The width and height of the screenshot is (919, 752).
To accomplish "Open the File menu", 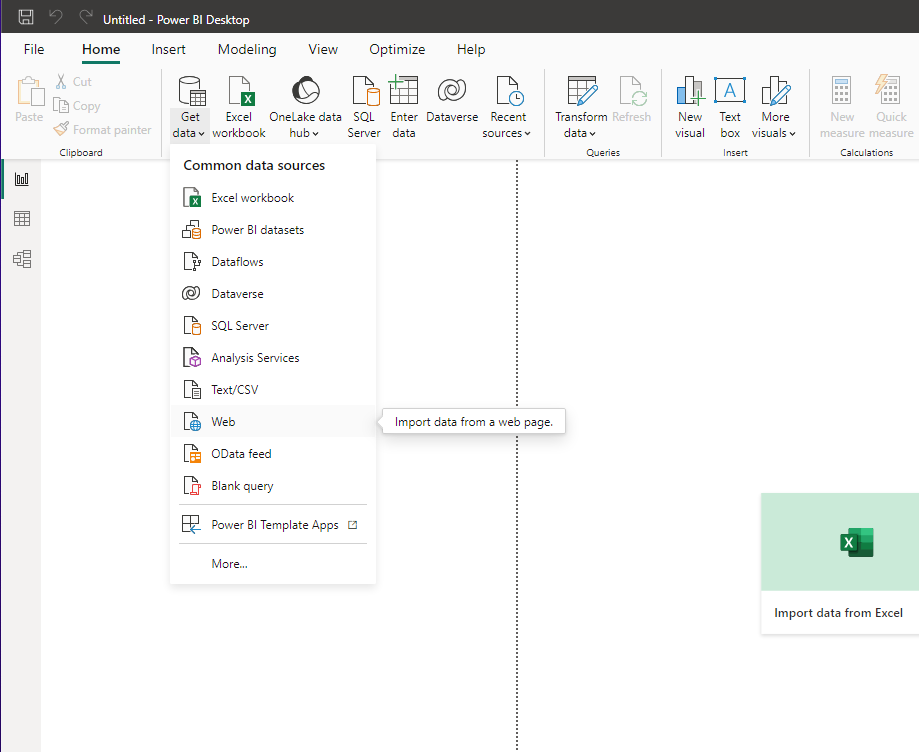I will [34, 49].
